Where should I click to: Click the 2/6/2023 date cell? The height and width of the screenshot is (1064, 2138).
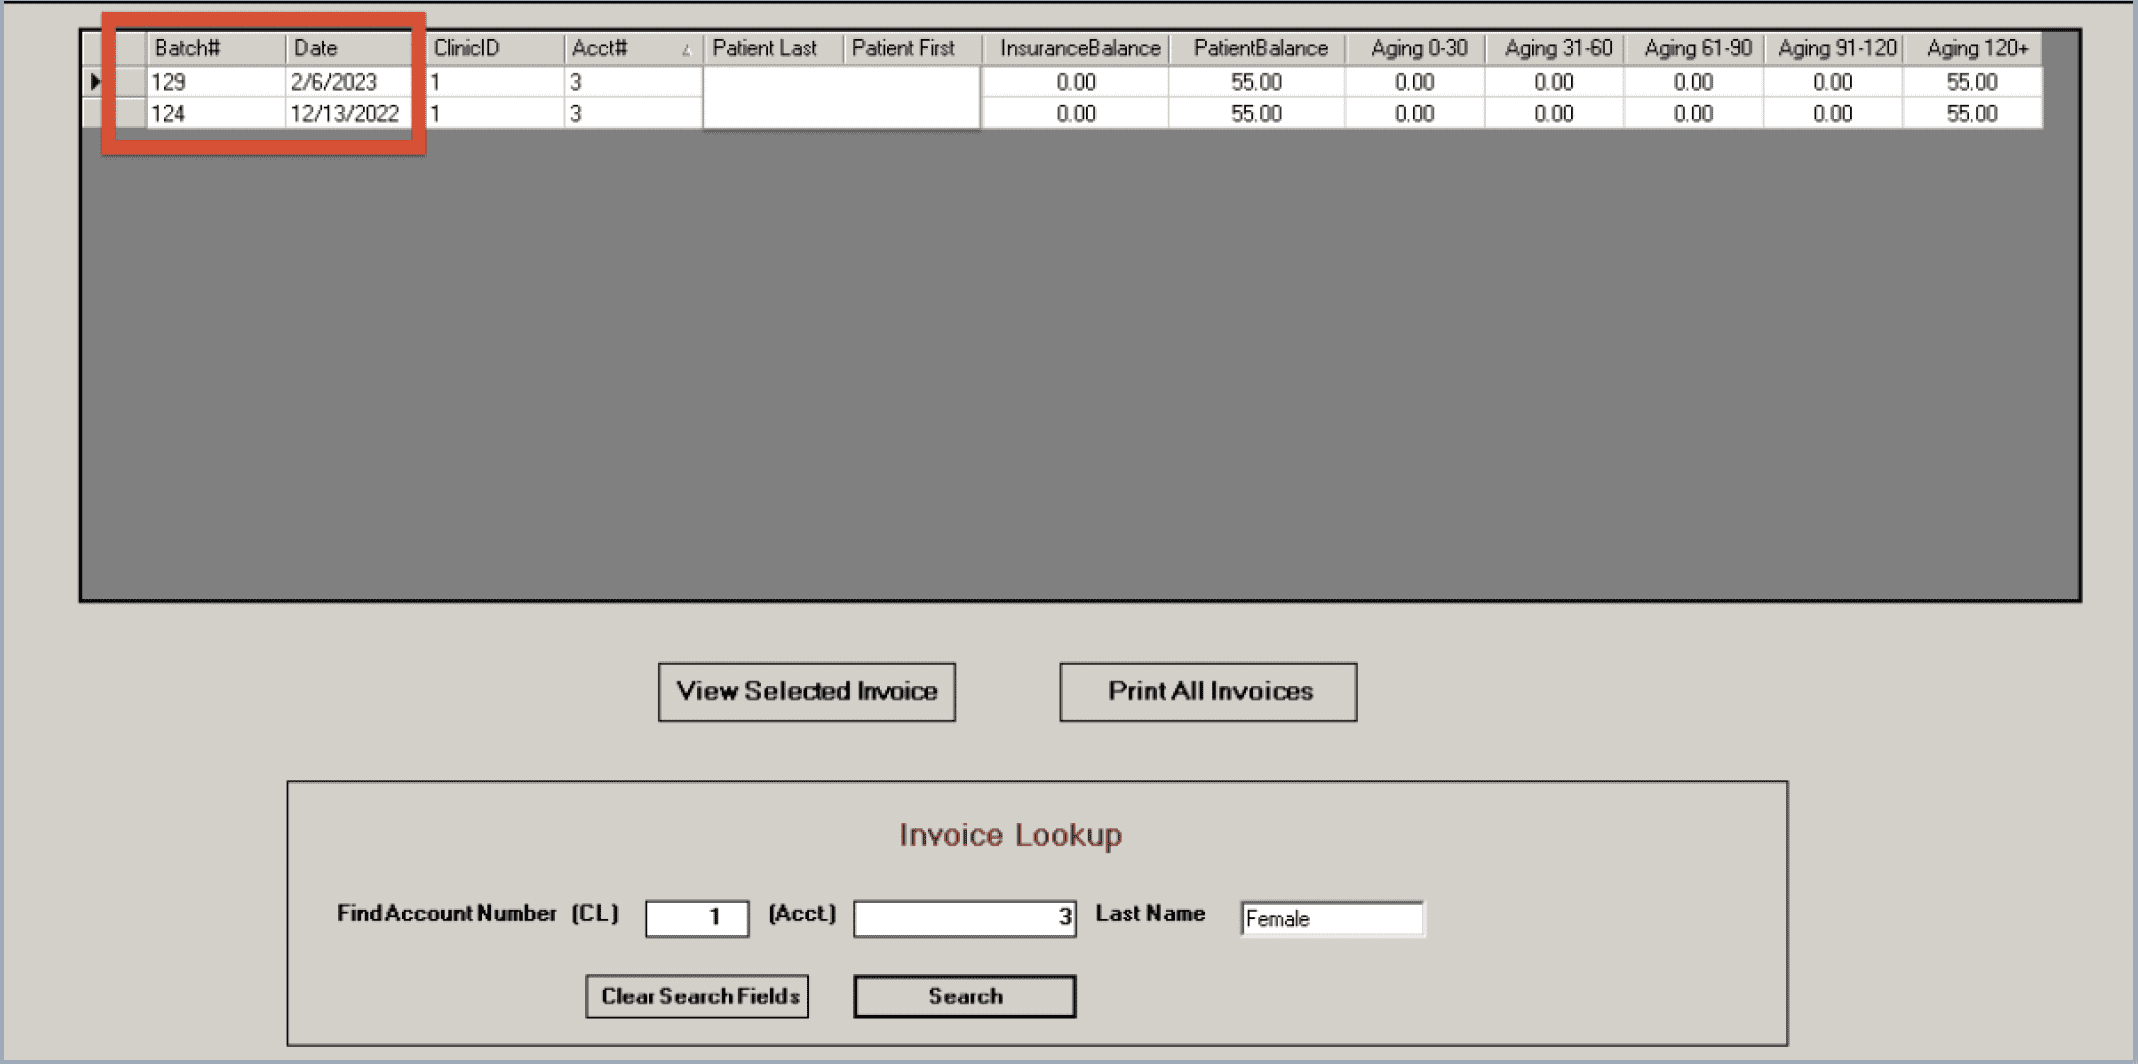[346, 82]
